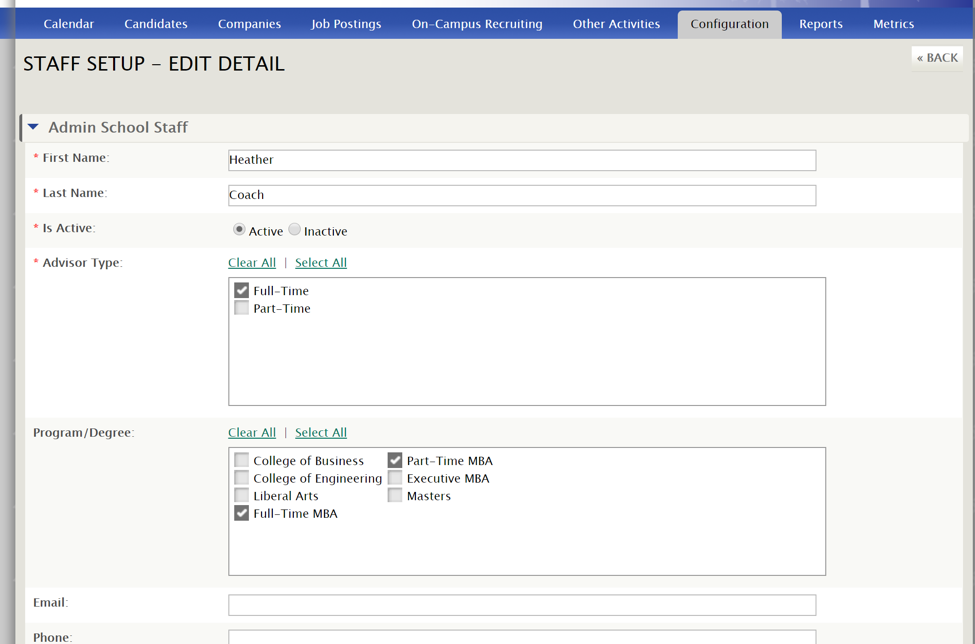Collapse the Admin School Staff section
975x644 pixels.
point(34,127)
